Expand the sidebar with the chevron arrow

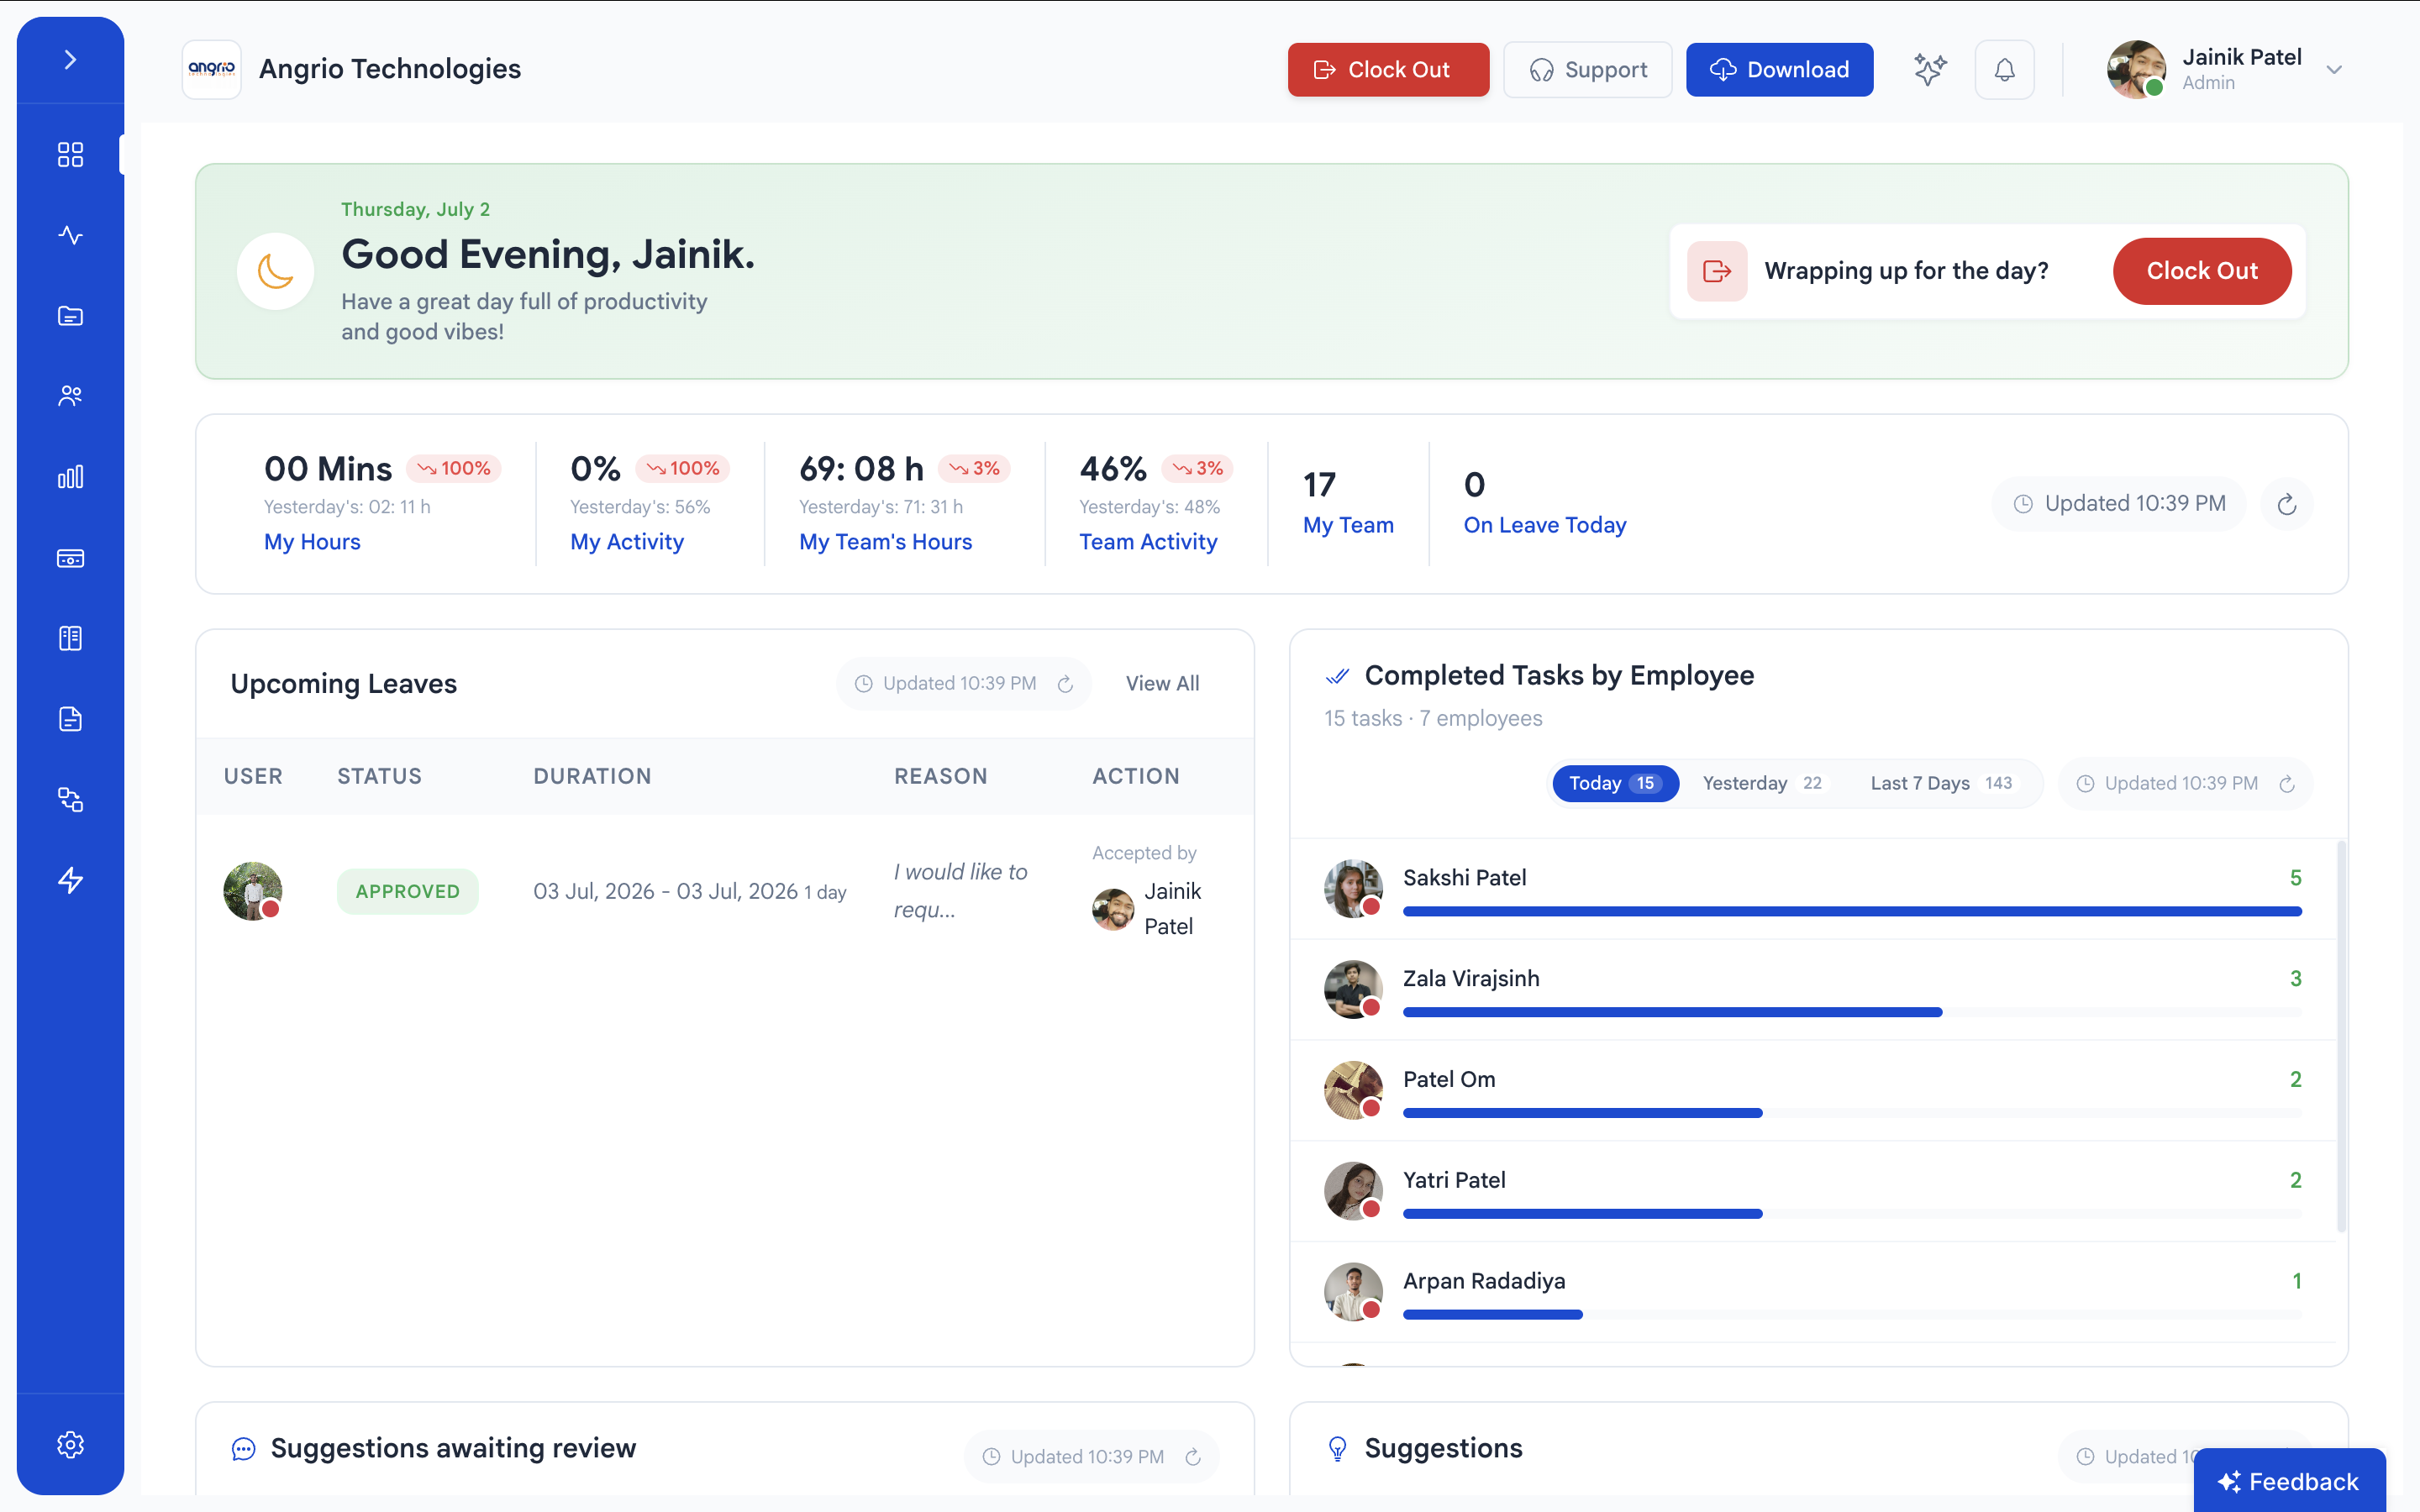(70, 60)
